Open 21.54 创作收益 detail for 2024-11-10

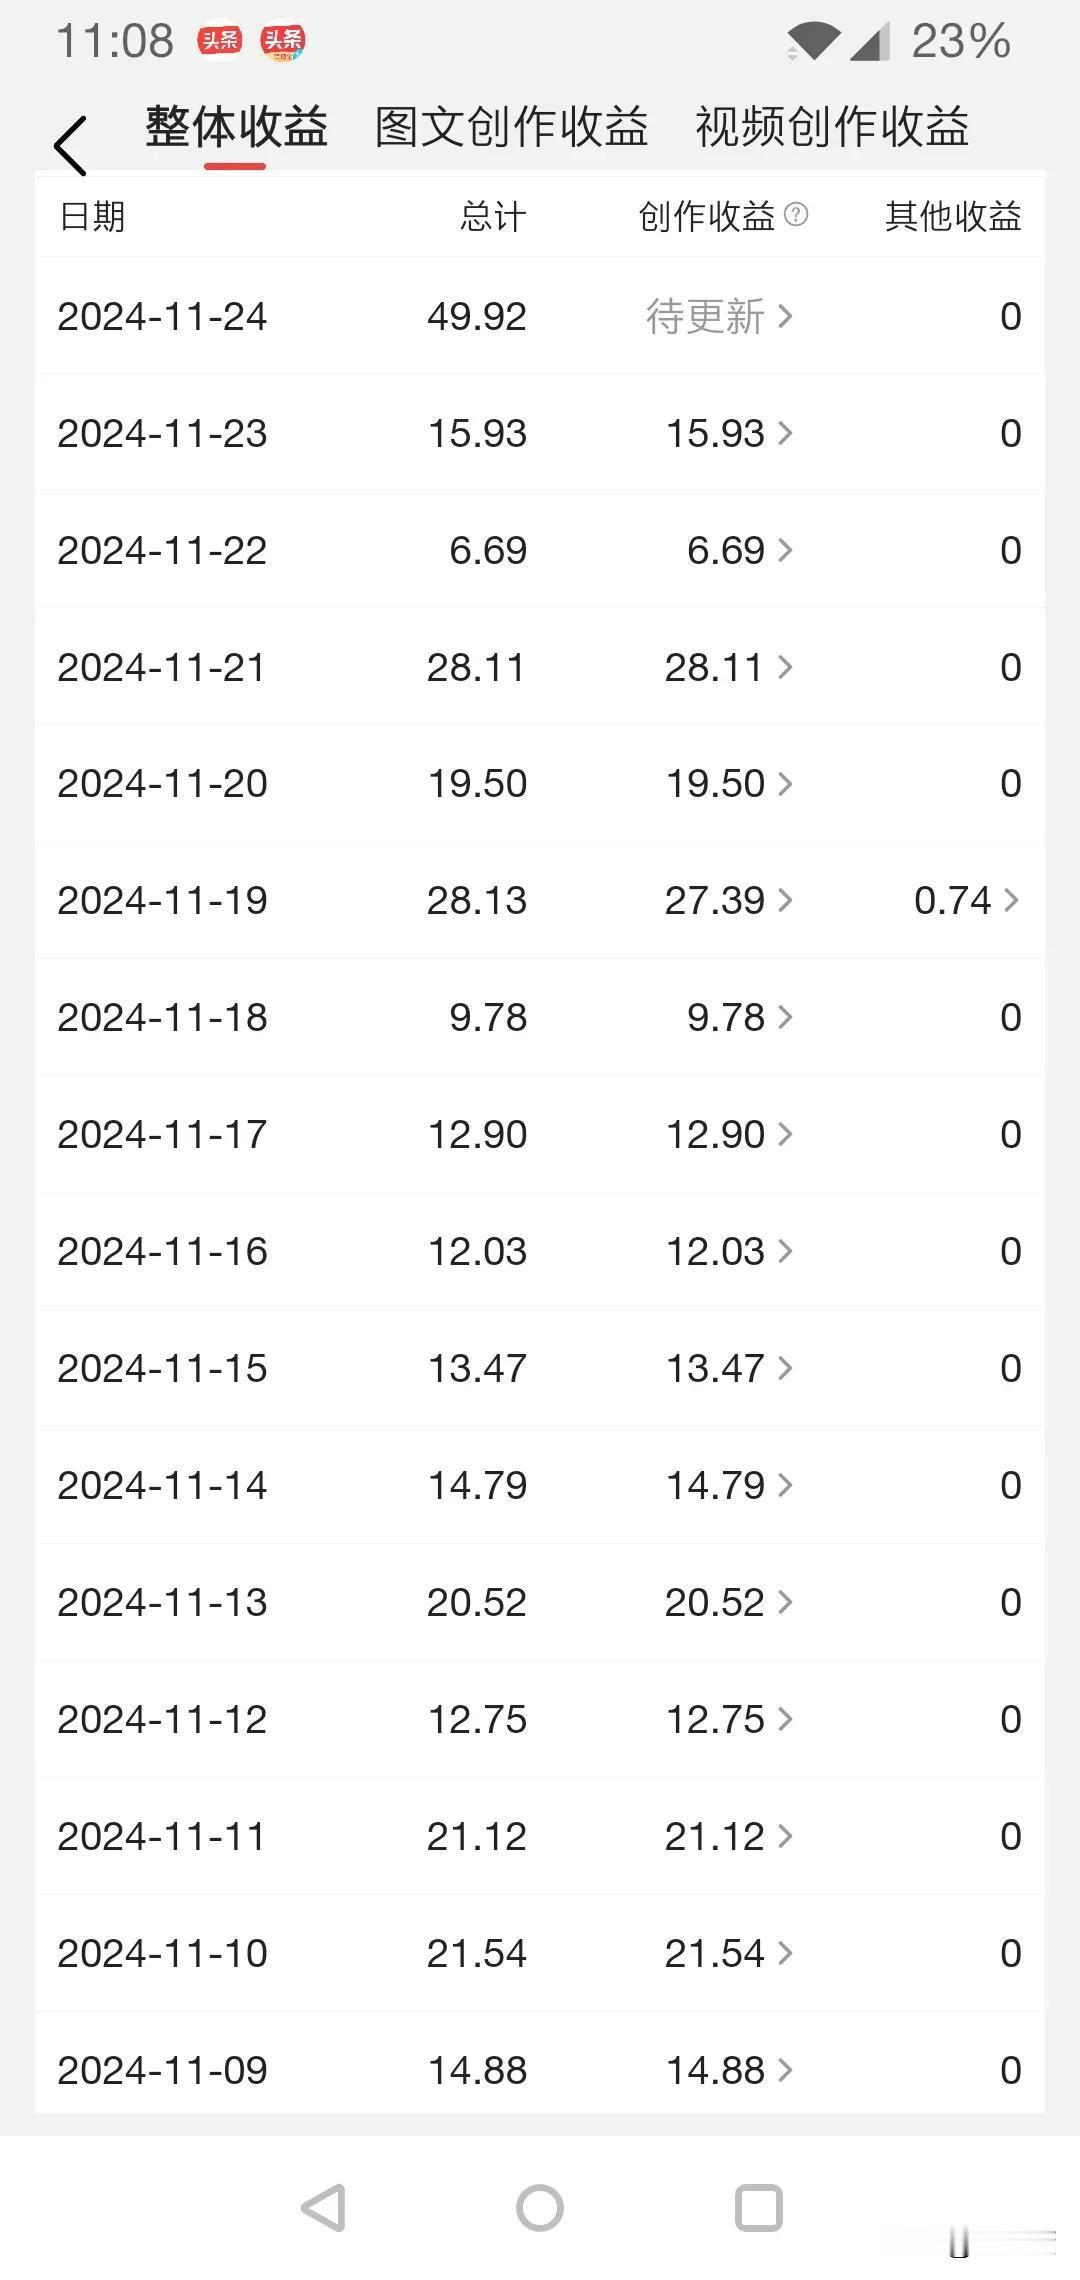click(x=729, y=1954)
